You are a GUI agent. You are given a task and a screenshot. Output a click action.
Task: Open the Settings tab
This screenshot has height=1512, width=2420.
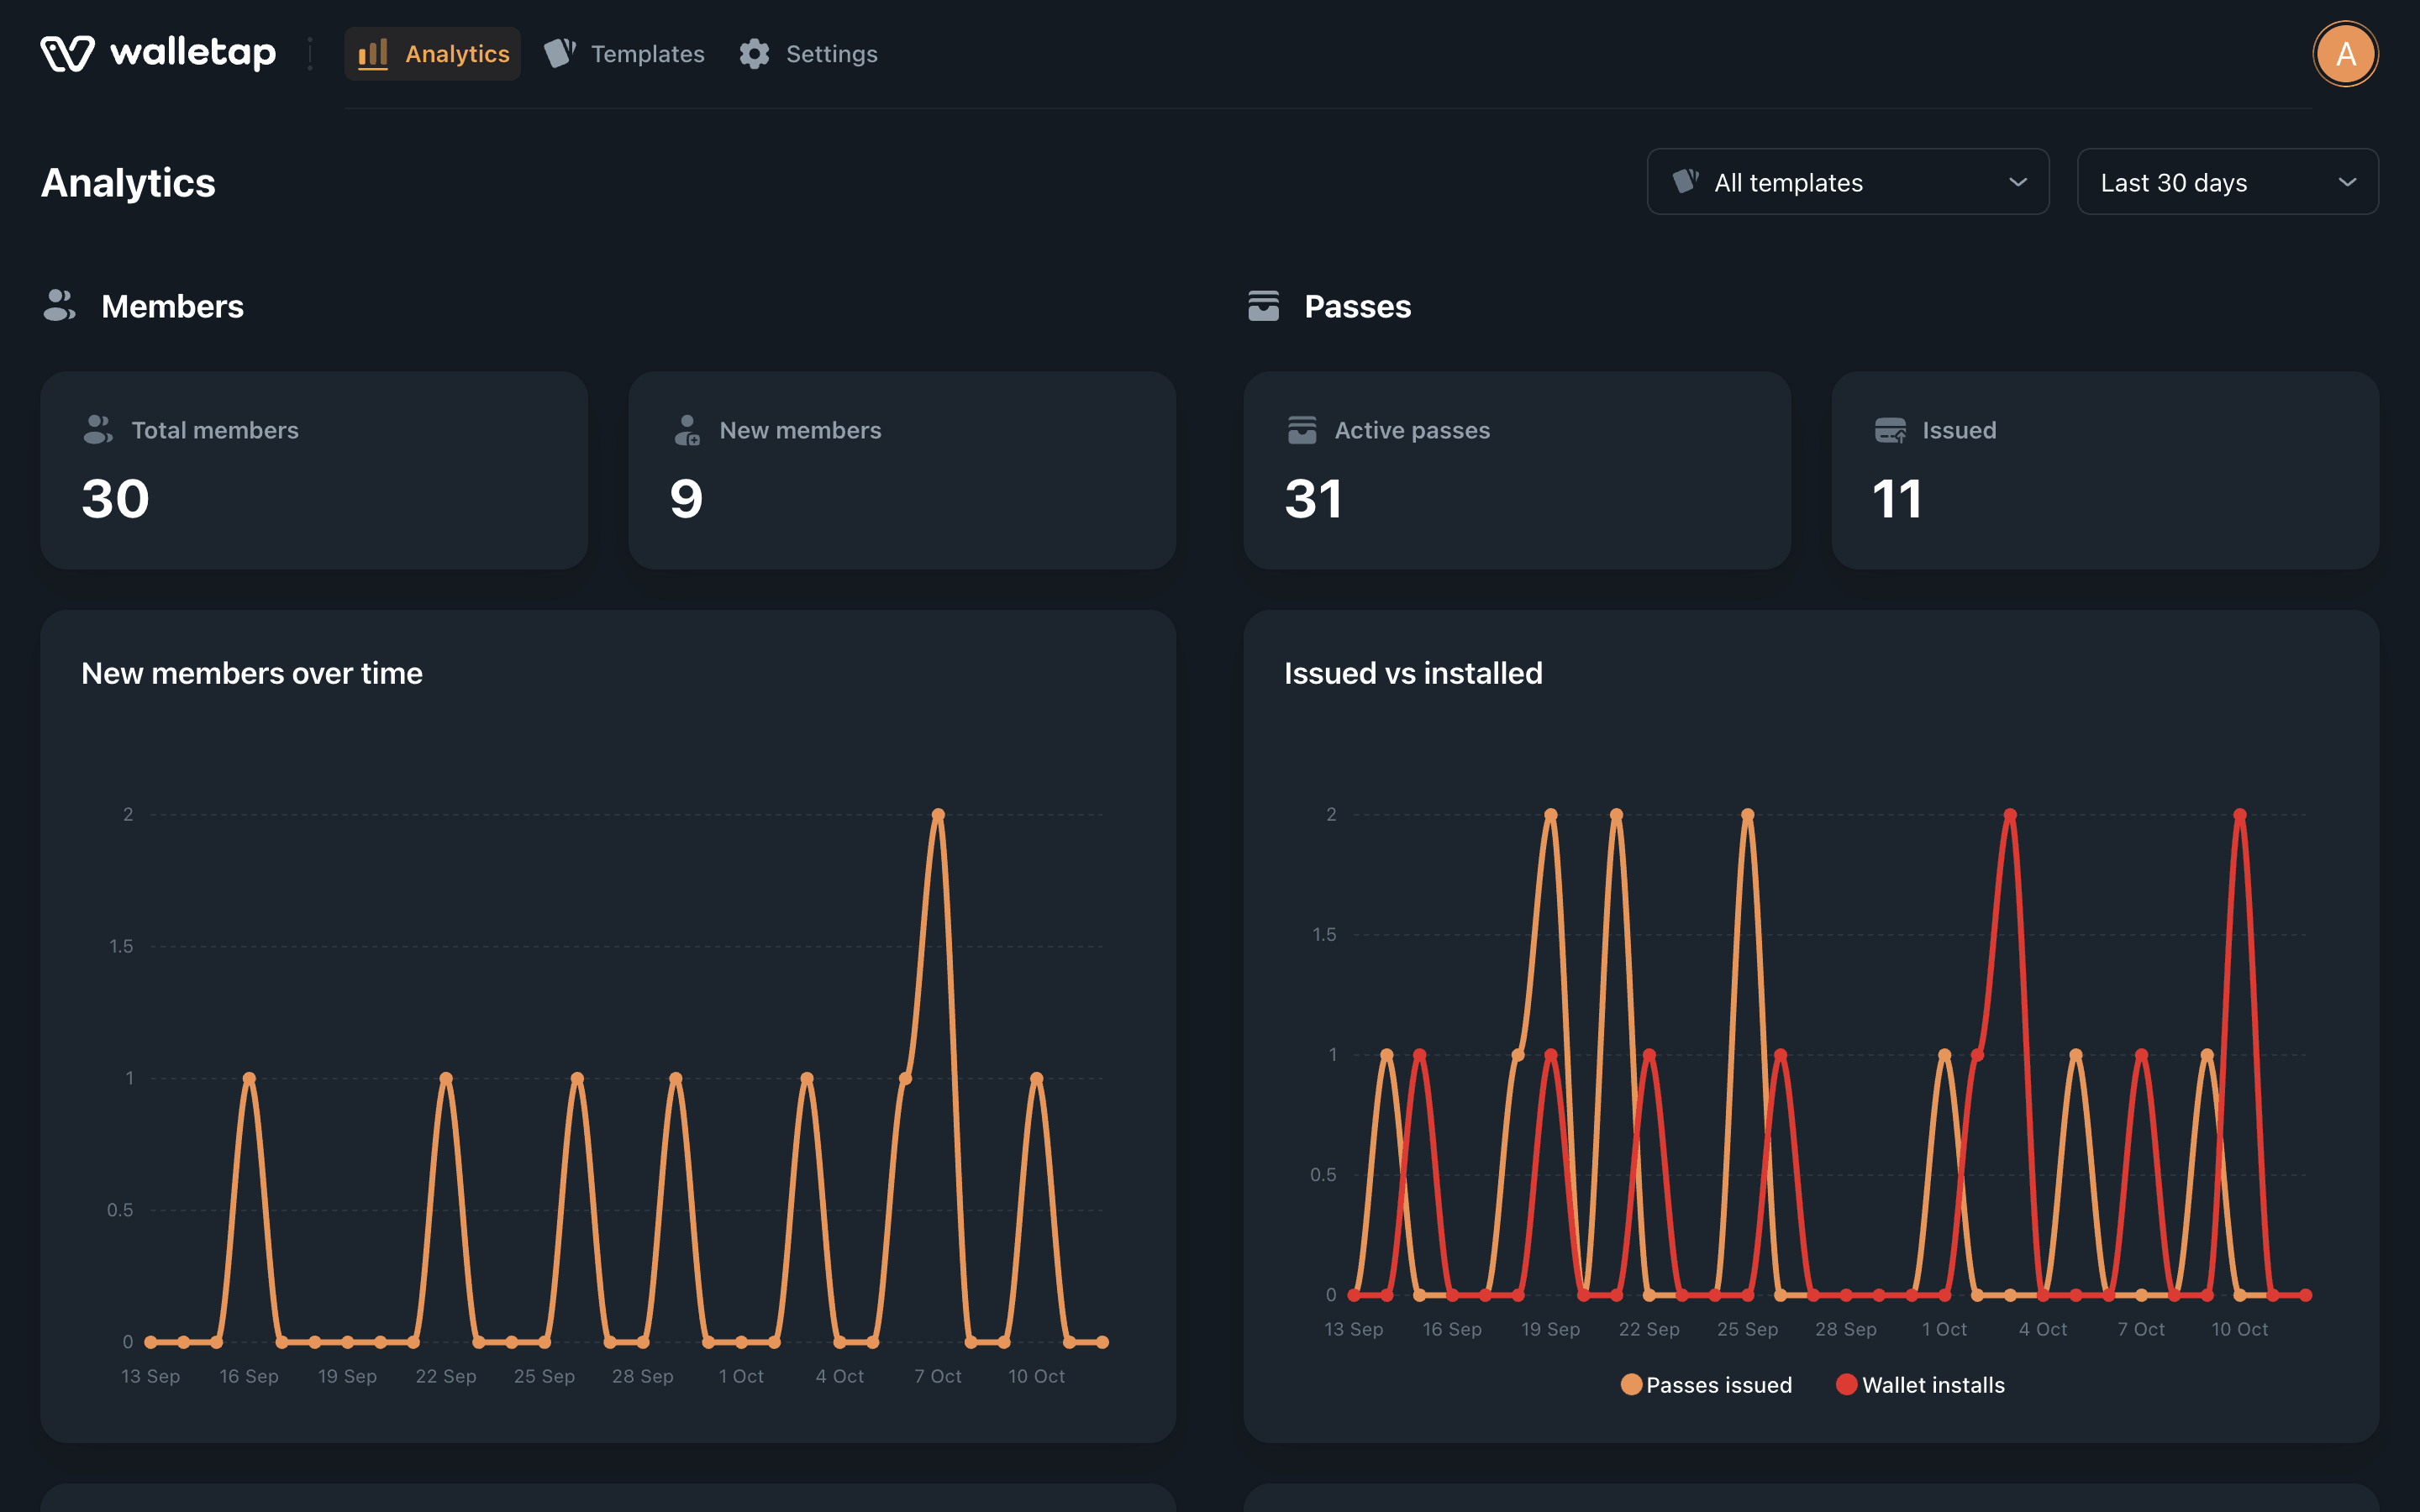tap(808, 54)
